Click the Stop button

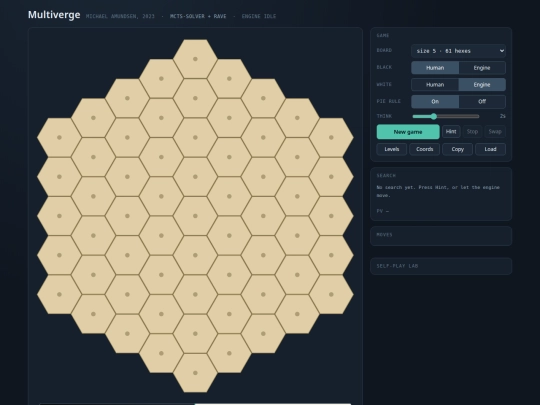pyautogui.click(x=472, y=132)
